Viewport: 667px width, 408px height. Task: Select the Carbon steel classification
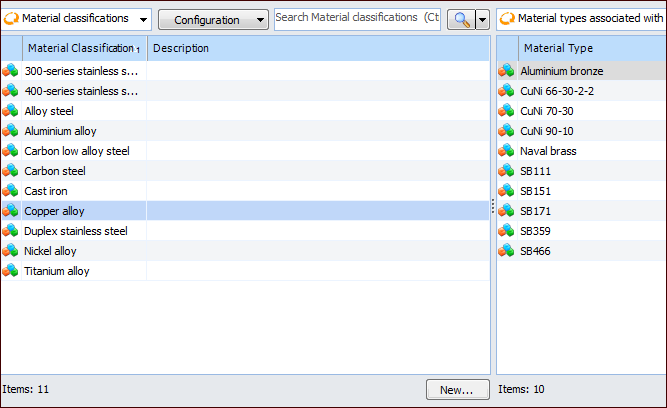[55, 171]
